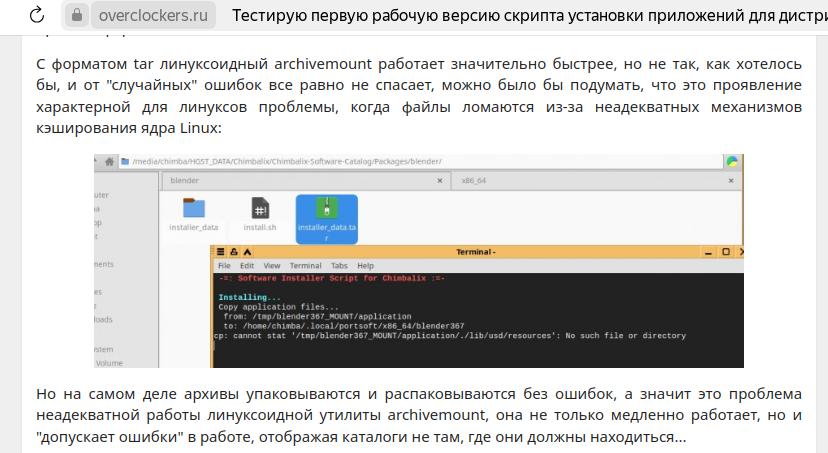Screen dimensions: 828x453
Task: Close the 'x86_64' tab with its X
Action: pyautogui.click(x=731, y=181)
